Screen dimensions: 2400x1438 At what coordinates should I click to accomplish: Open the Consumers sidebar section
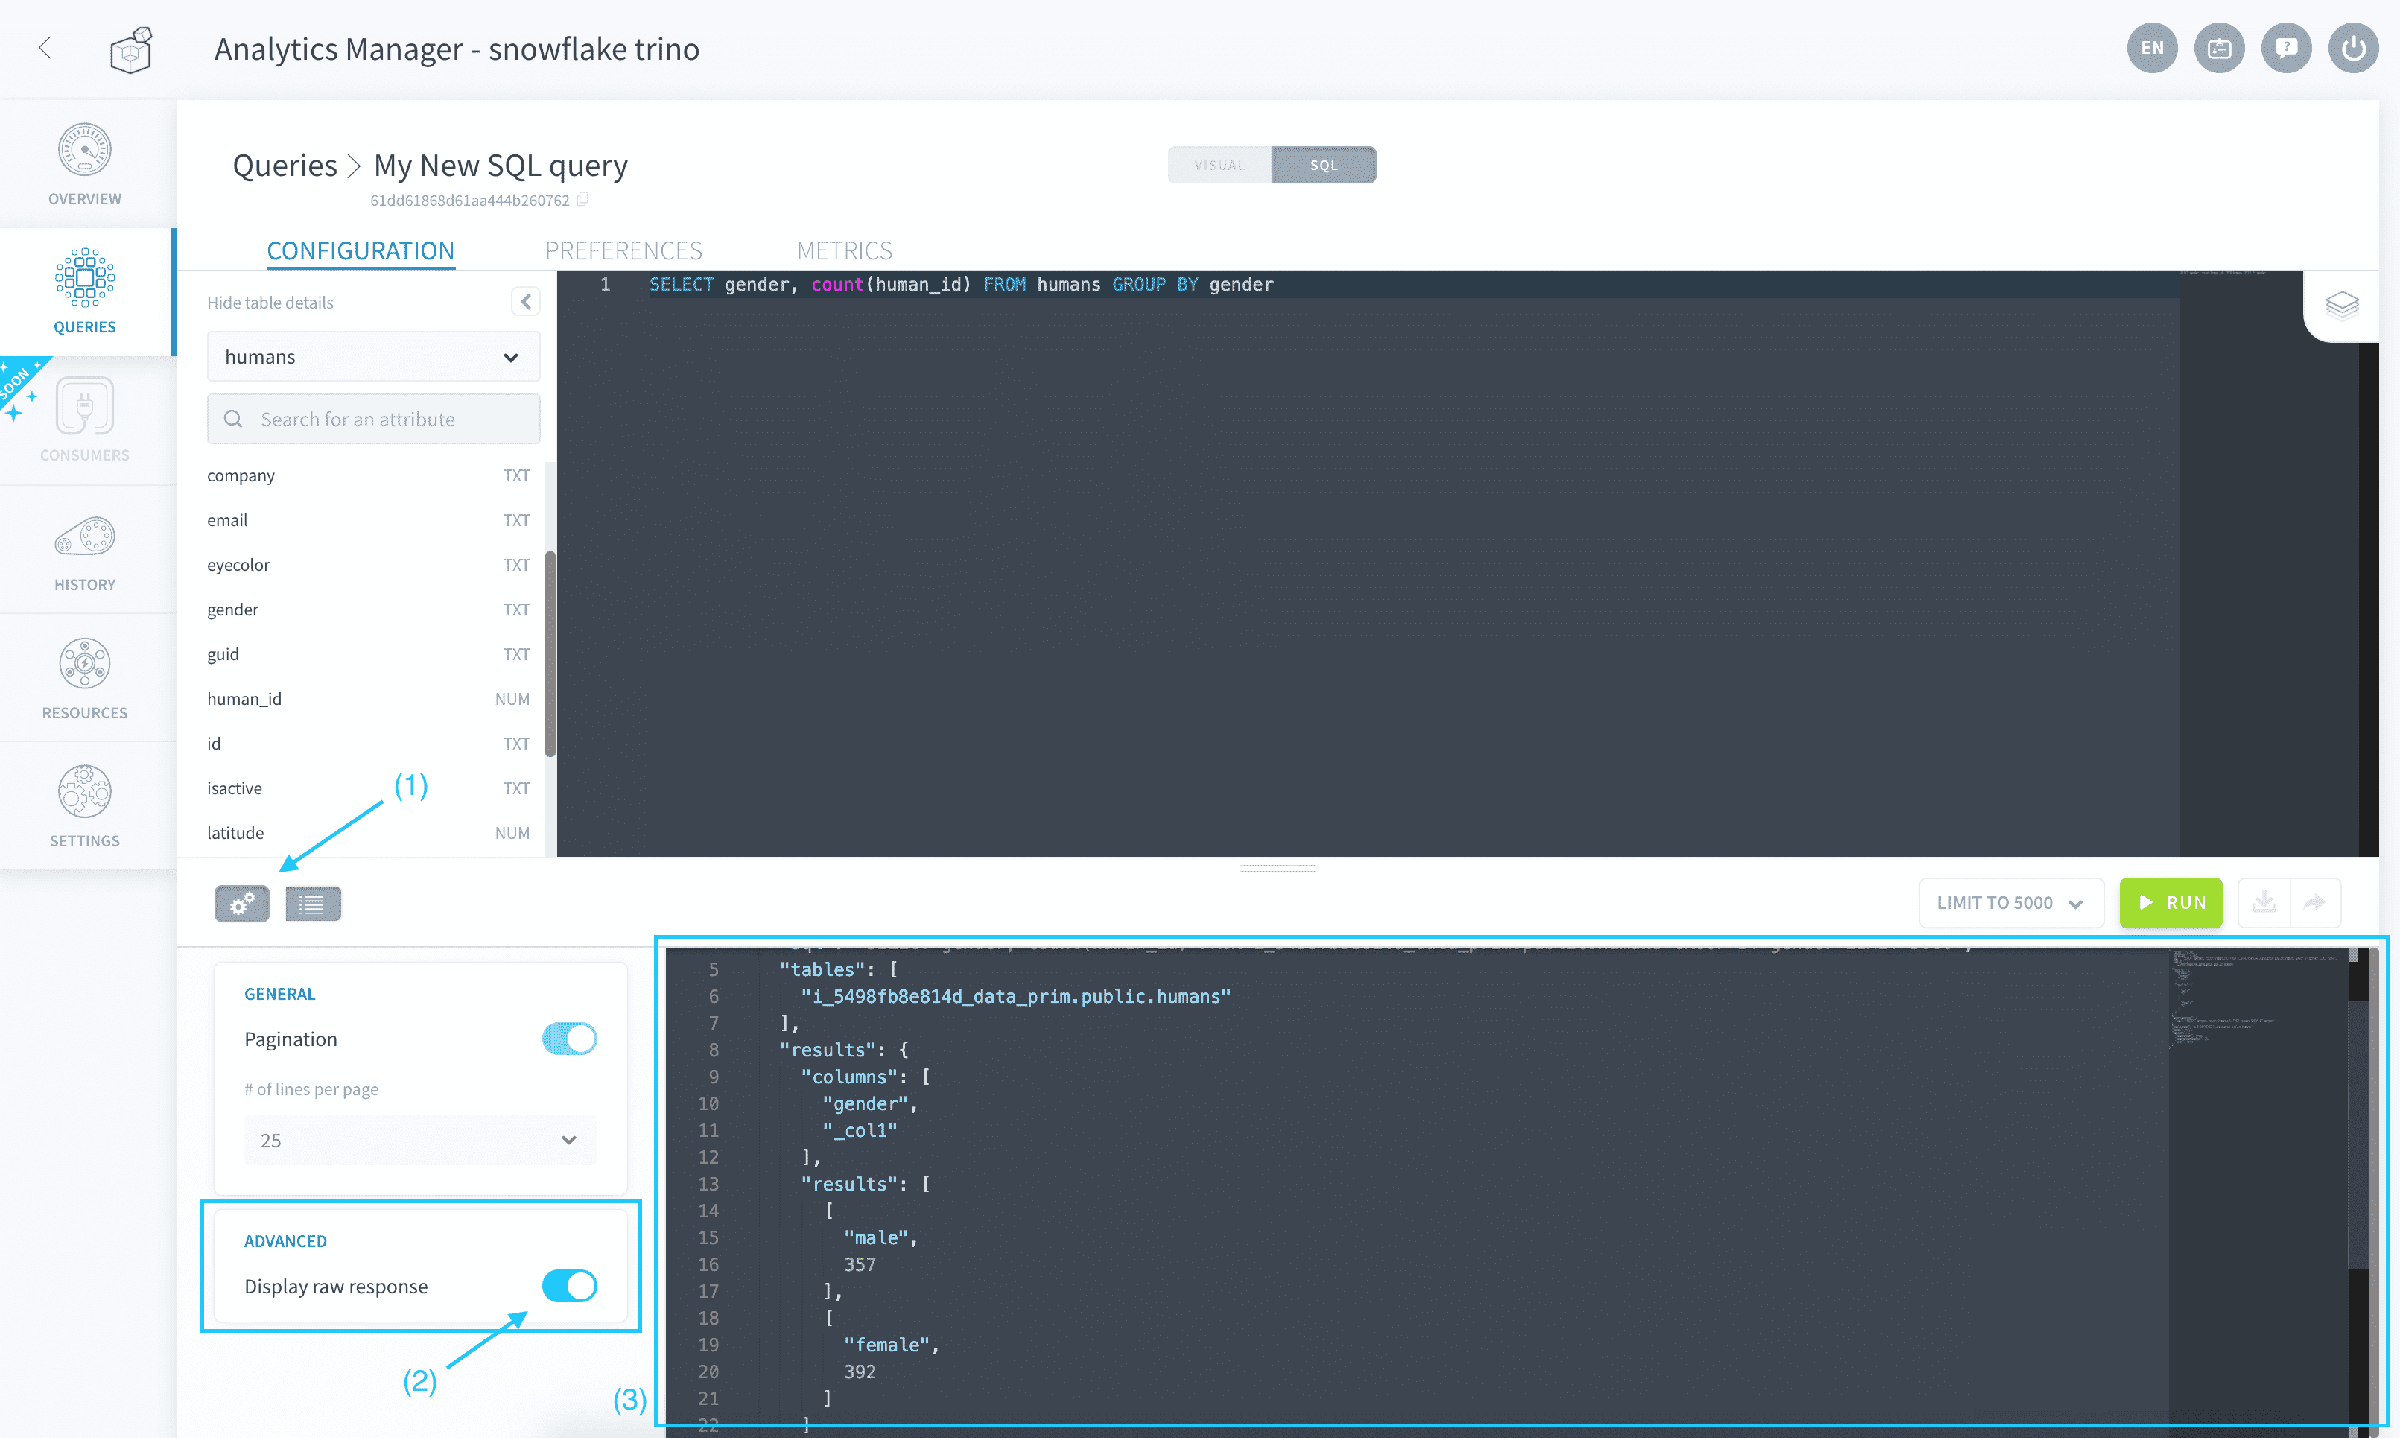pyautogui.click(x=85, y=420)
